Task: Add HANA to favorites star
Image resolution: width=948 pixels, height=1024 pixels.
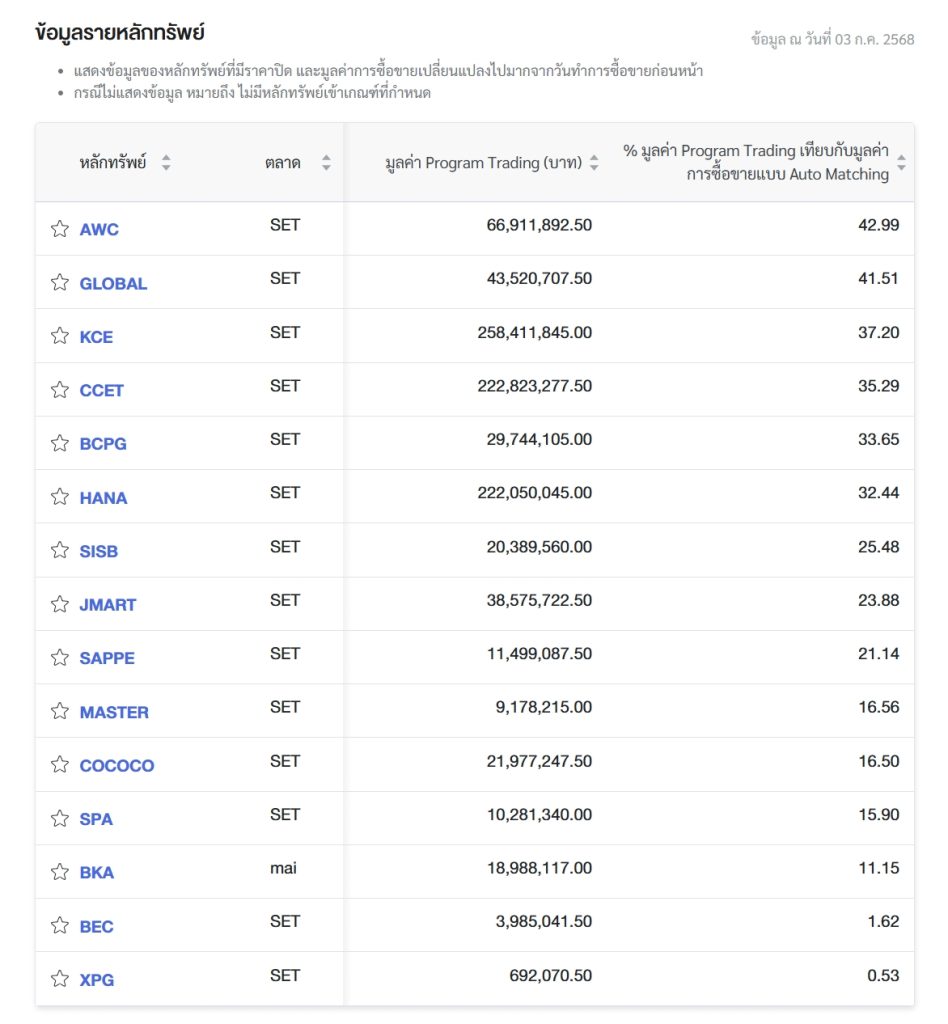Action: click(59, 497)
